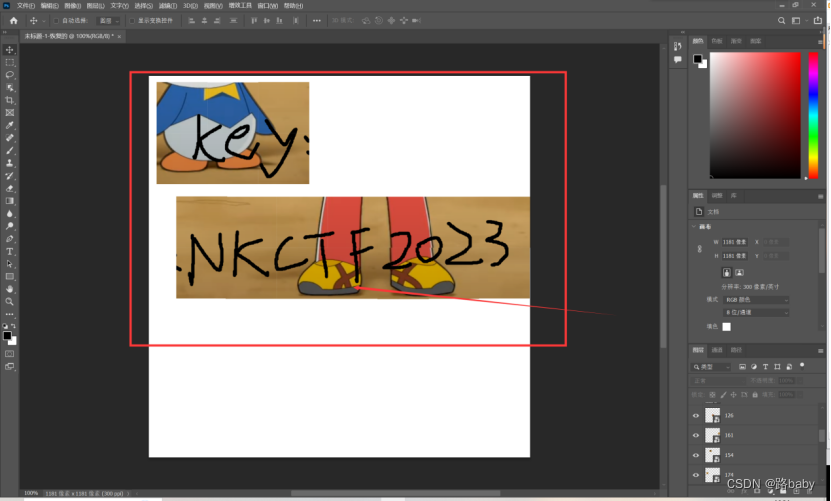The width and height of the screenshot is (831, 501).
Task: Click the Home icon in options bar
Action: (14, 21)
